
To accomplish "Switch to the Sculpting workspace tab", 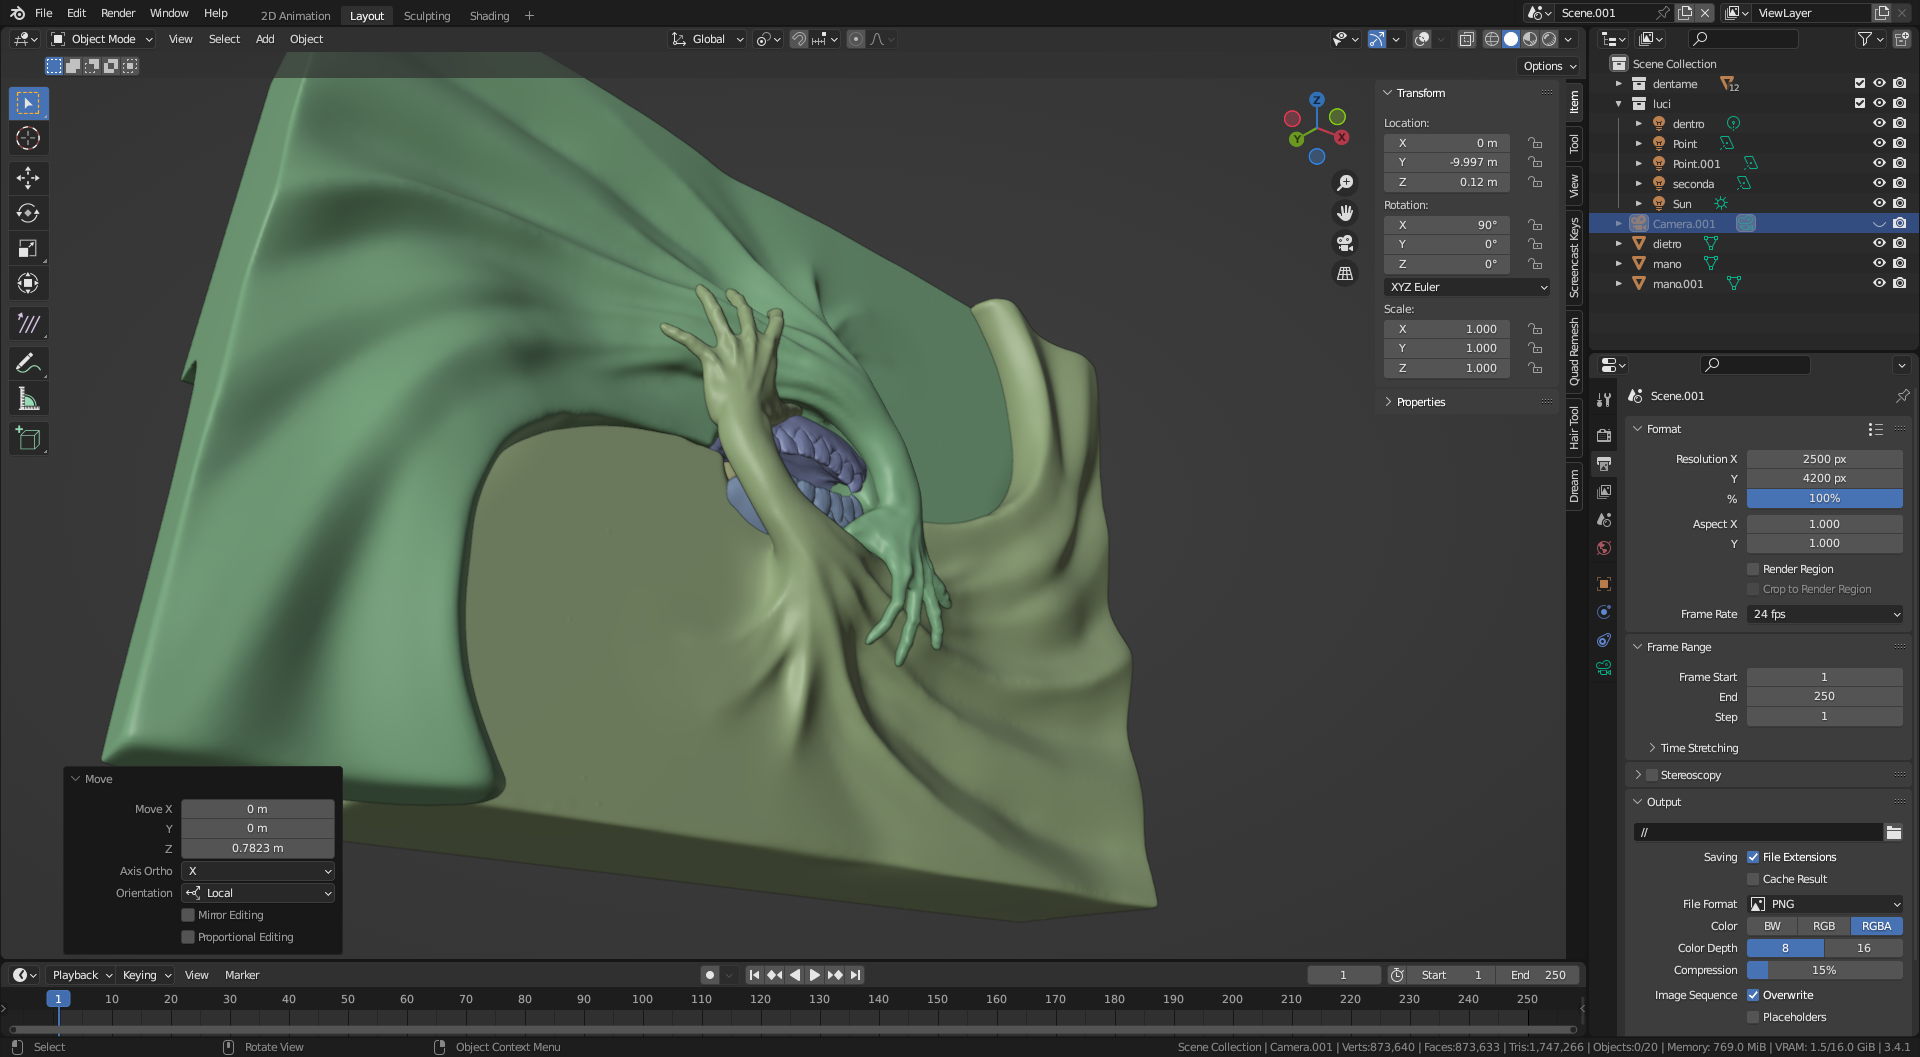I will pos(427,16).
